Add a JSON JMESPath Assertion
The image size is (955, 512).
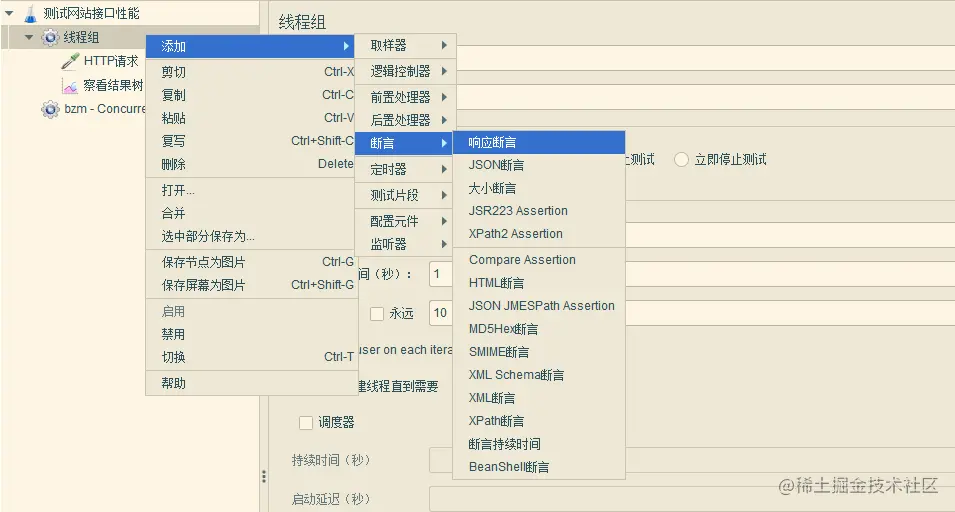[539, 306]
